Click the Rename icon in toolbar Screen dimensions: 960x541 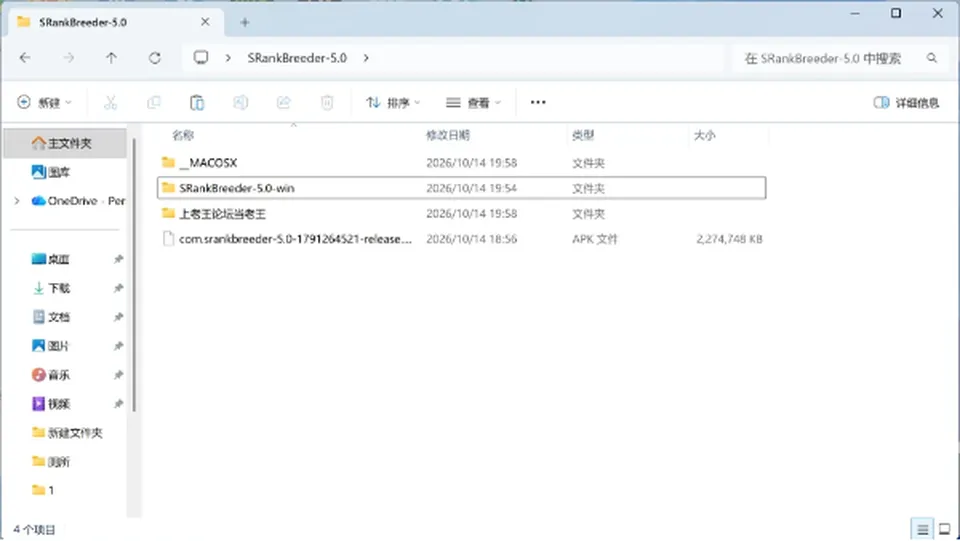241,102
